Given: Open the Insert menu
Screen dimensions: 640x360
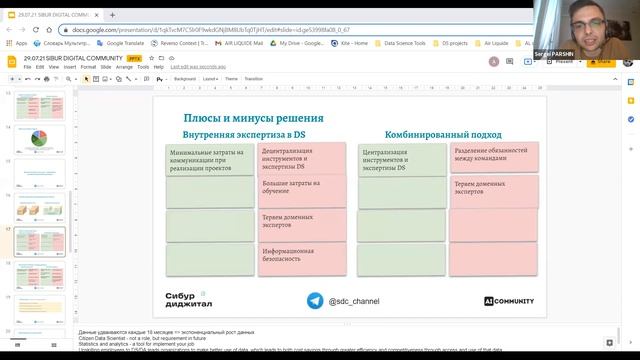Looking at the screenshot, I should [70, 67].
